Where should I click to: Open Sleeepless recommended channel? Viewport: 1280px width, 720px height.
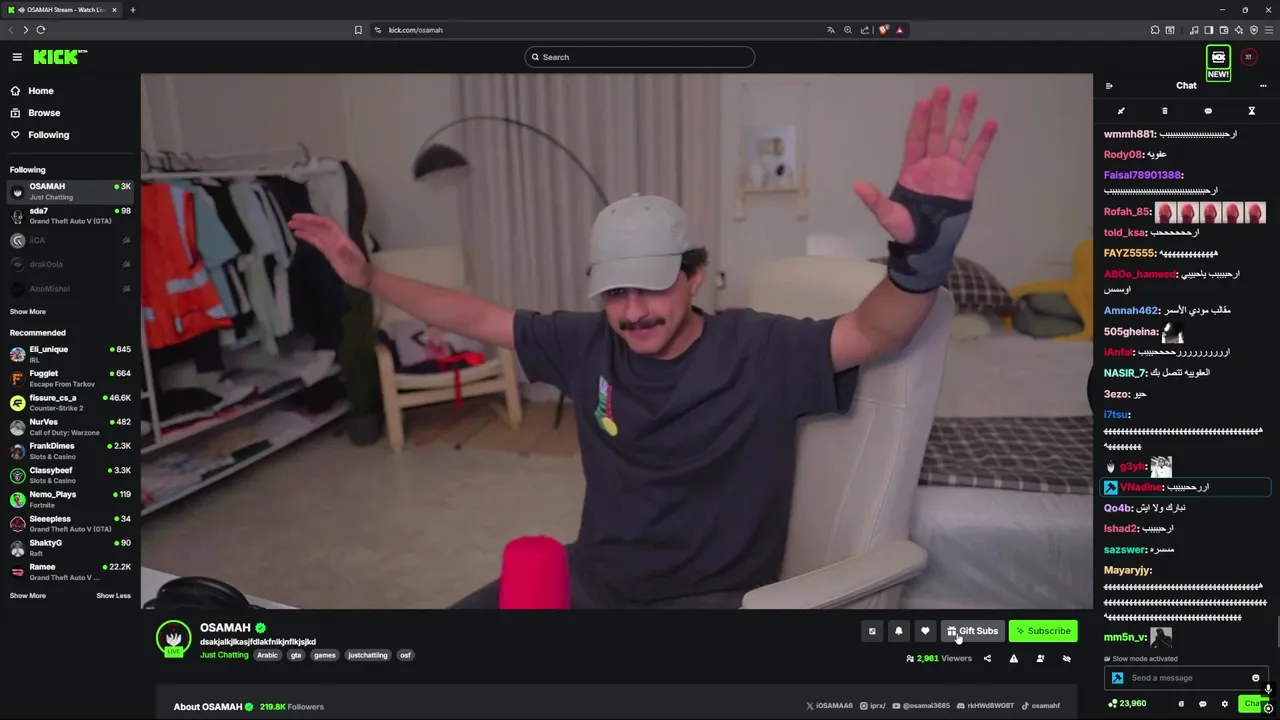point(70,523)
